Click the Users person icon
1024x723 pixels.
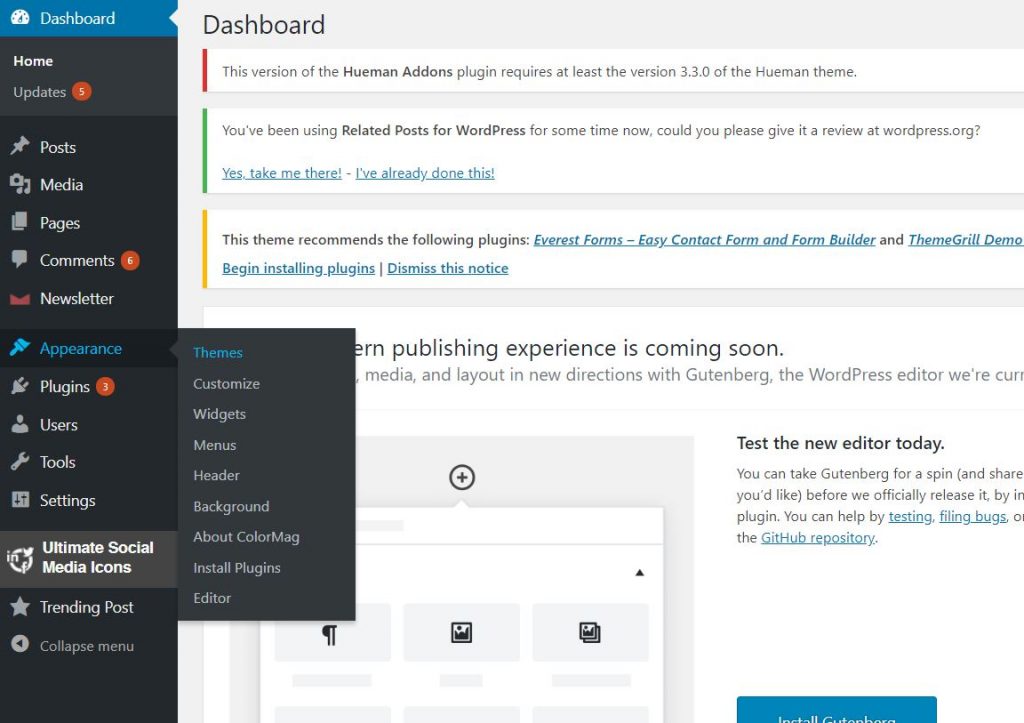pyautogui.click(x=20, y=424)
